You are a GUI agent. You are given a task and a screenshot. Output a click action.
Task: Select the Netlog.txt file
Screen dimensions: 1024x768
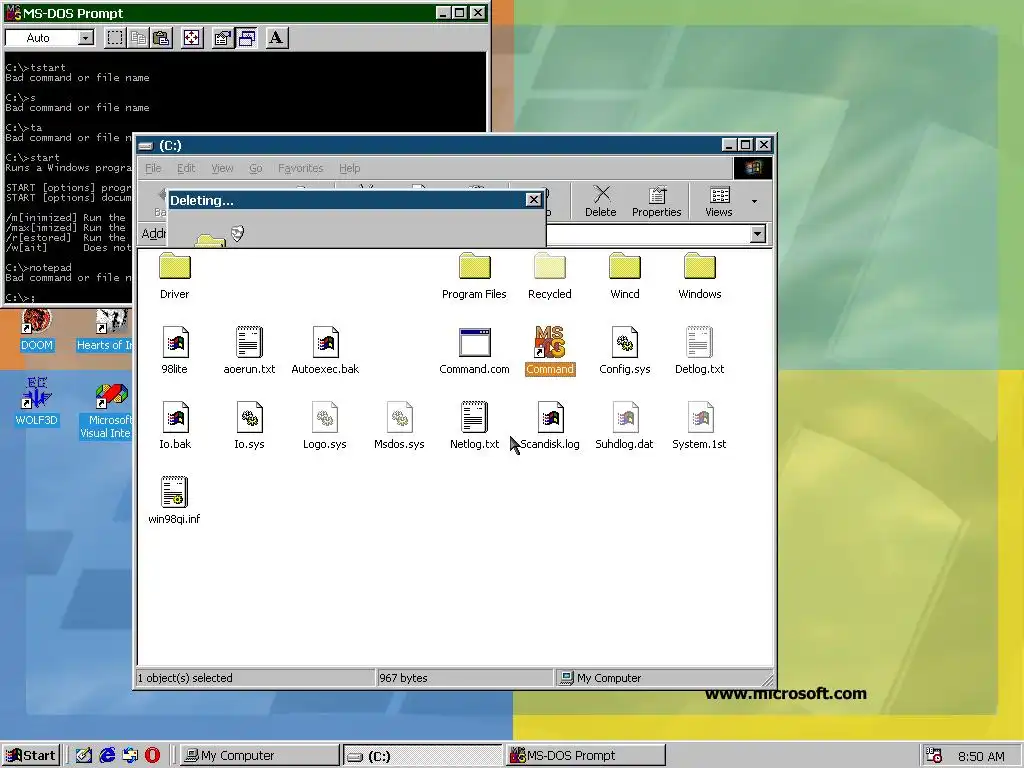coord(474,426)
